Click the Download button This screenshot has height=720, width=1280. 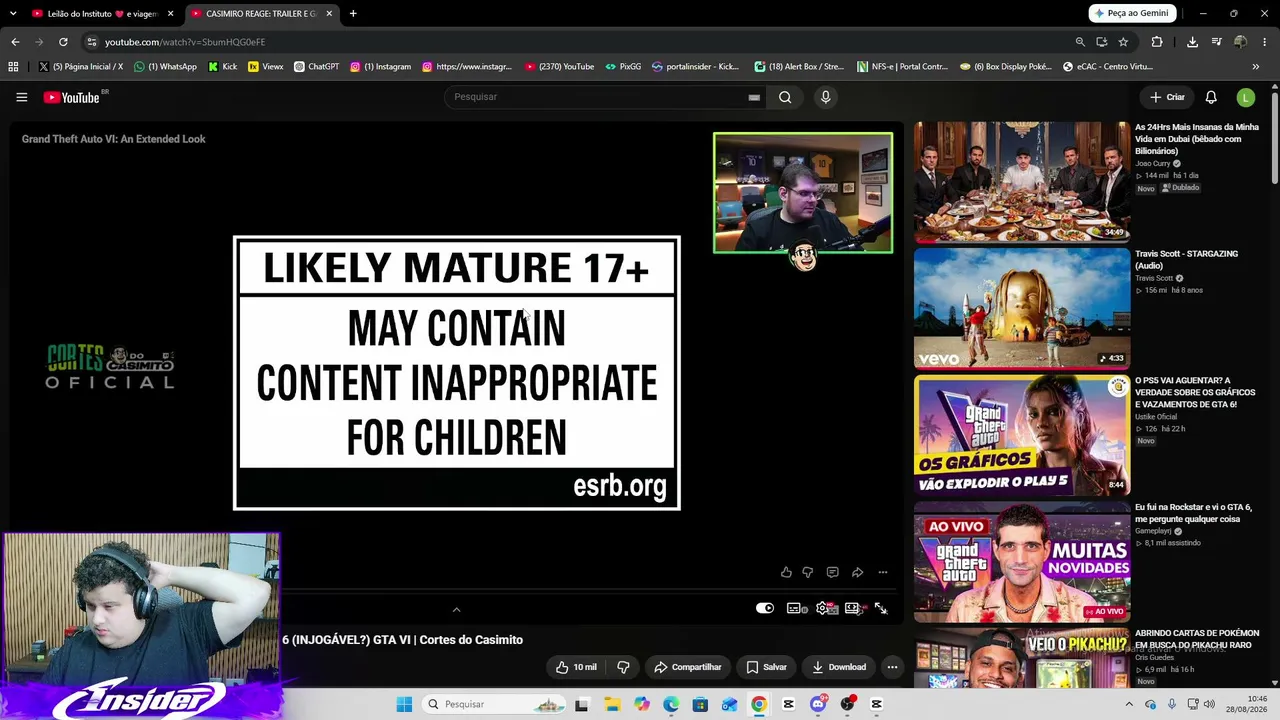tap(839, 667)
